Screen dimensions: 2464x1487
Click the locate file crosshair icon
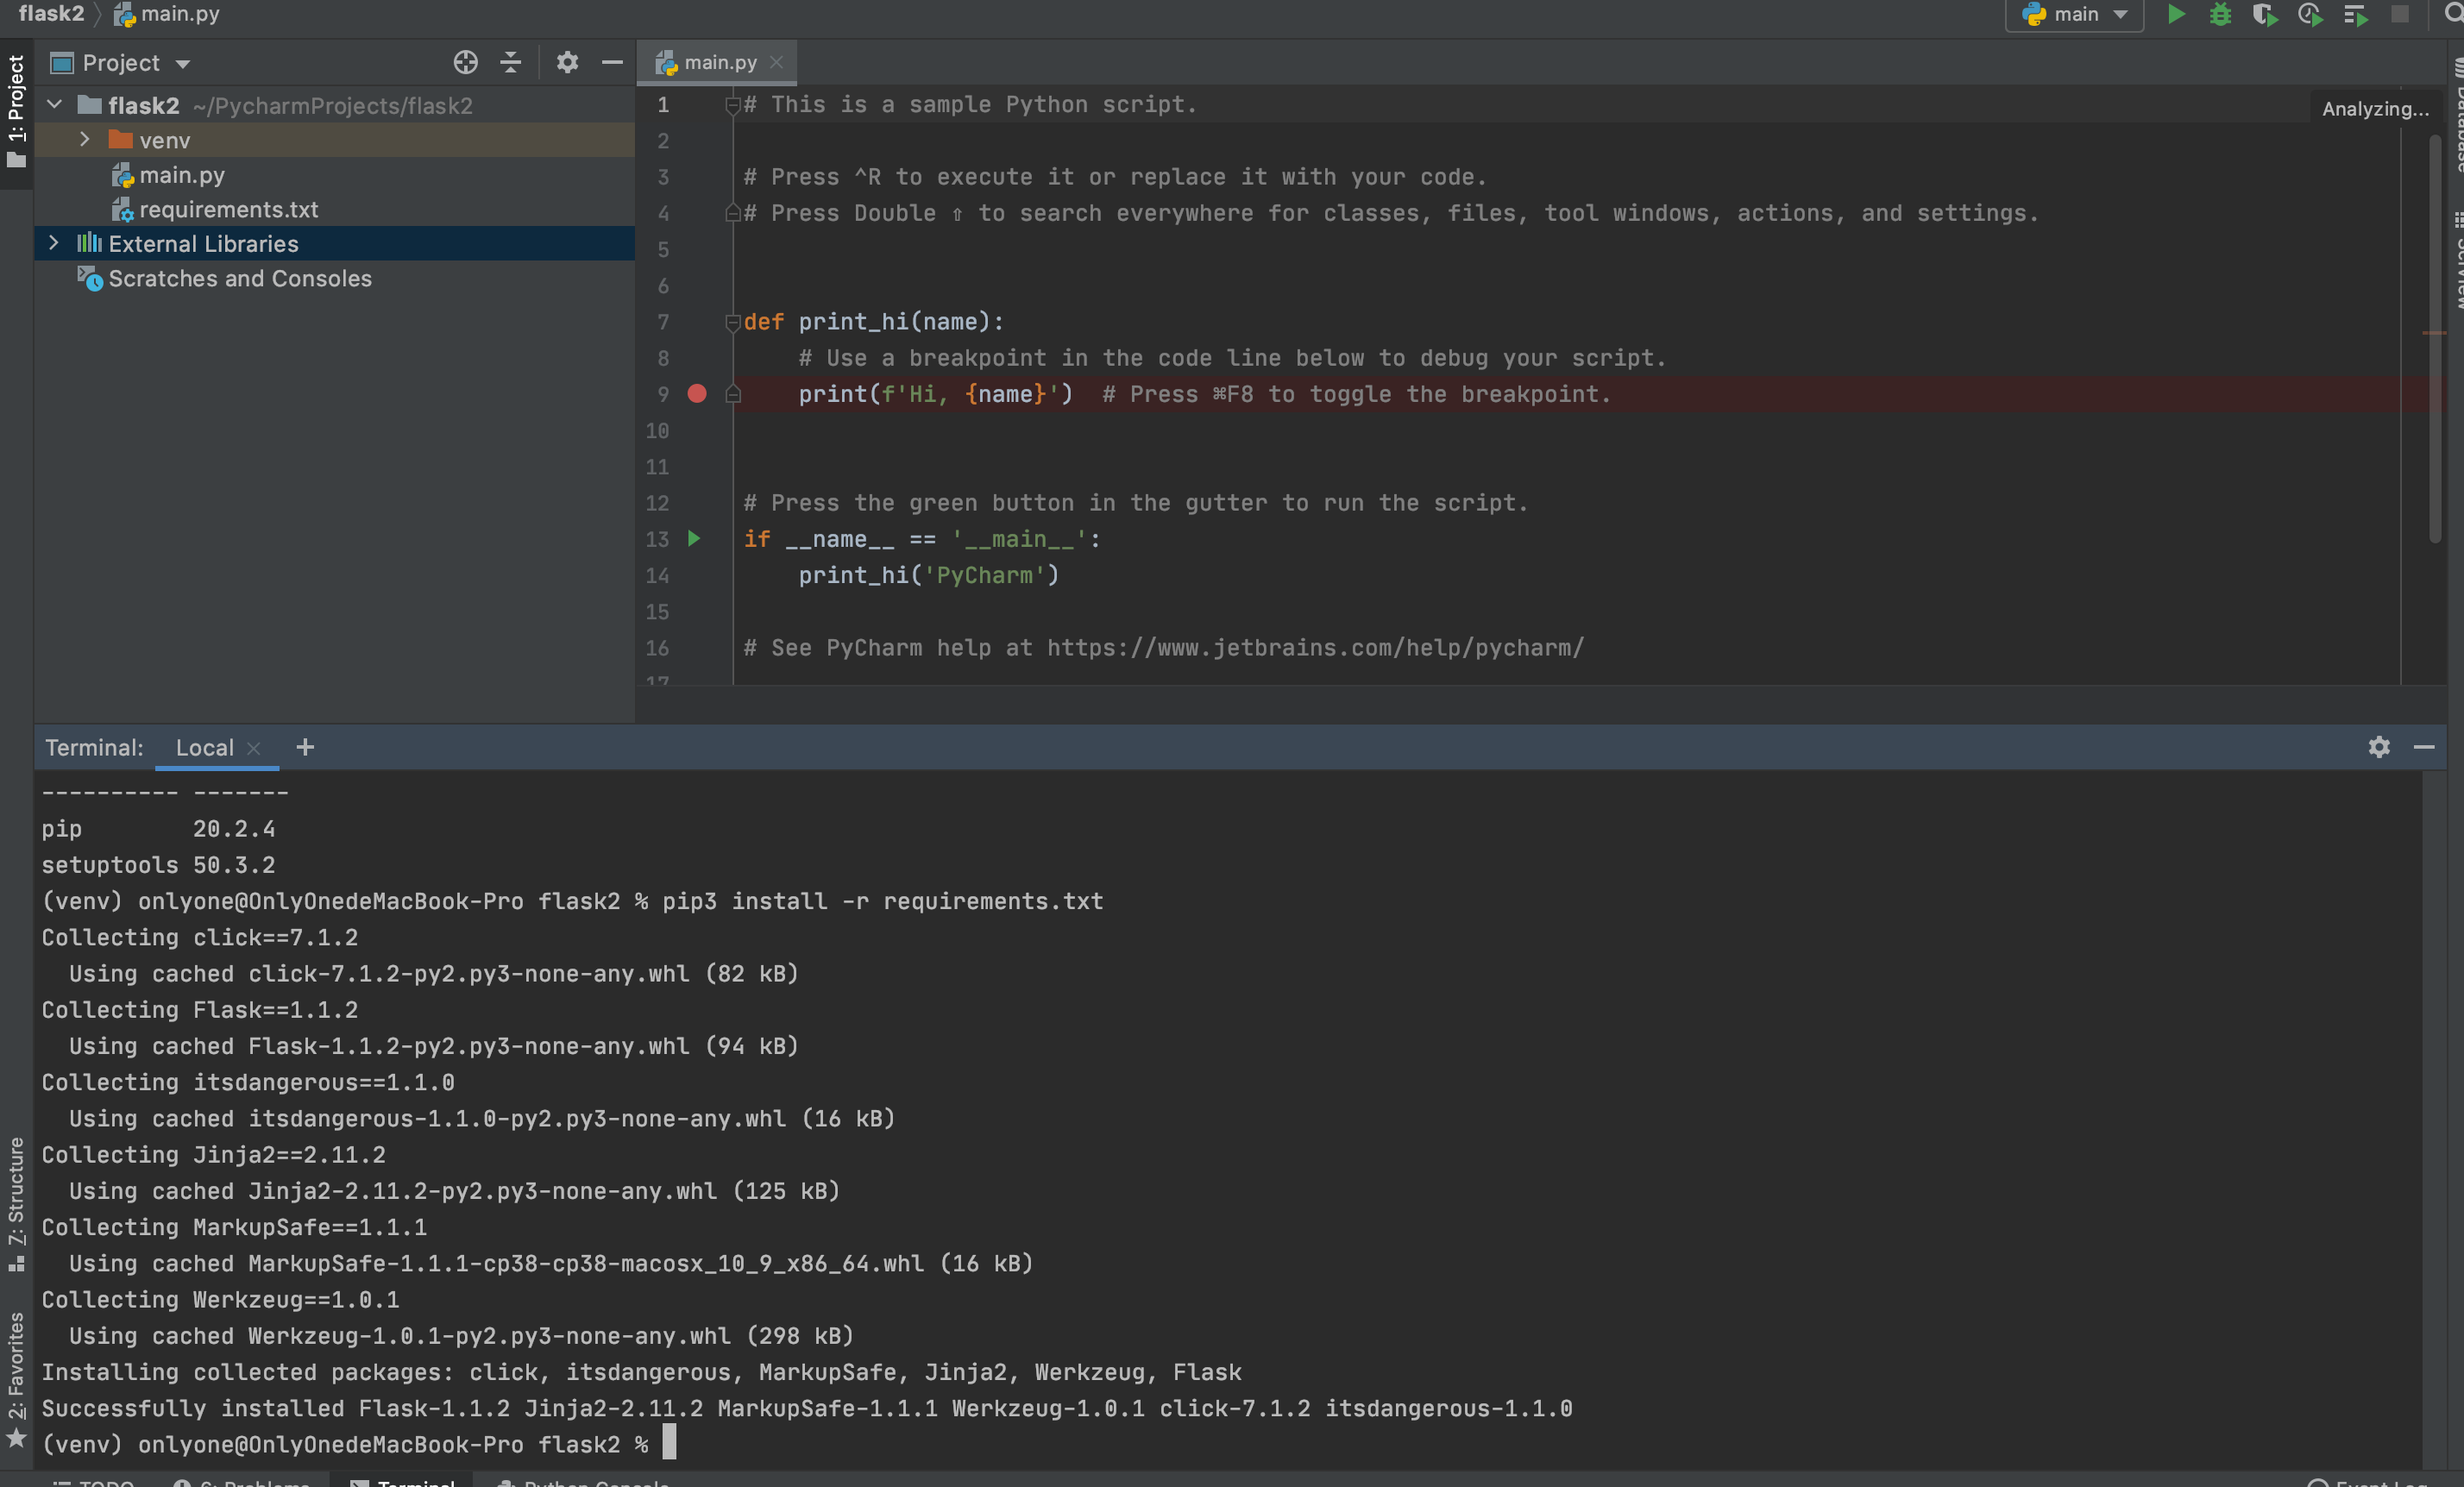465,62
